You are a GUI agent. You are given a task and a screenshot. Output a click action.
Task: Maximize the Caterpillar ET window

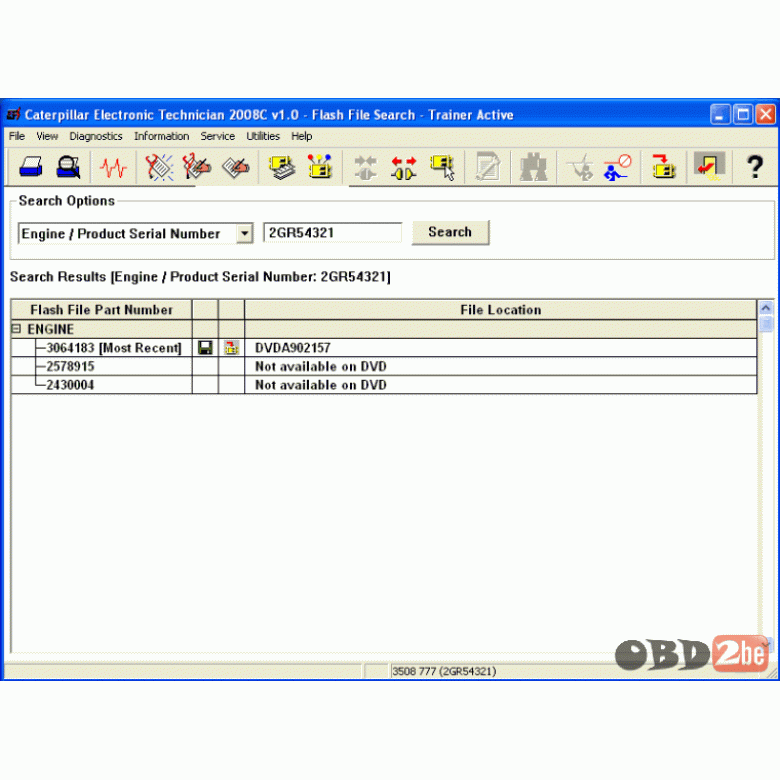(x=743, y=114)
